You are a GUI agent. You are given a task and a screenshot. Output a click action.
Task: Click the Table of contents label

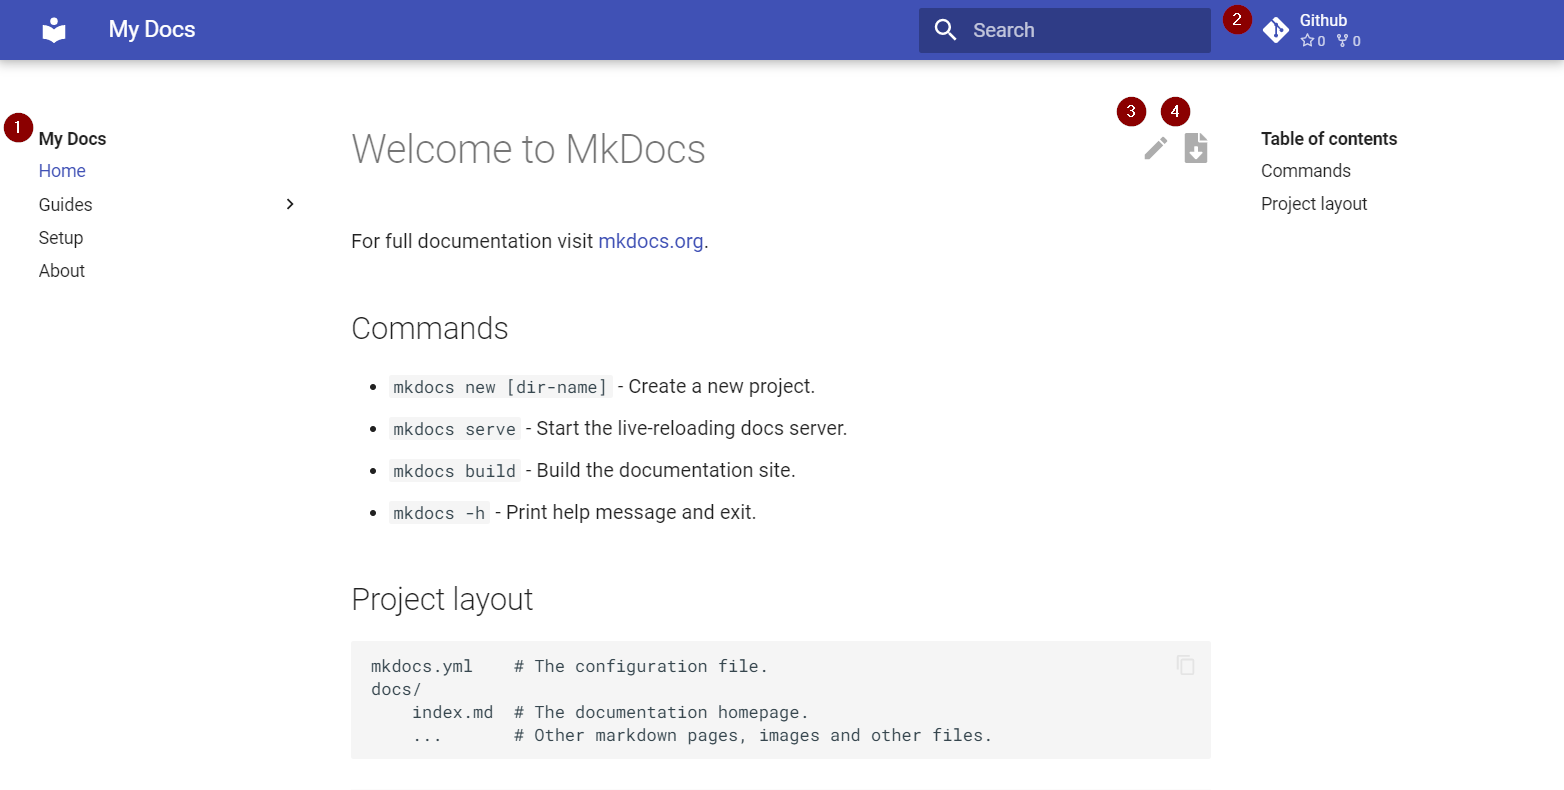point(1329,139)
